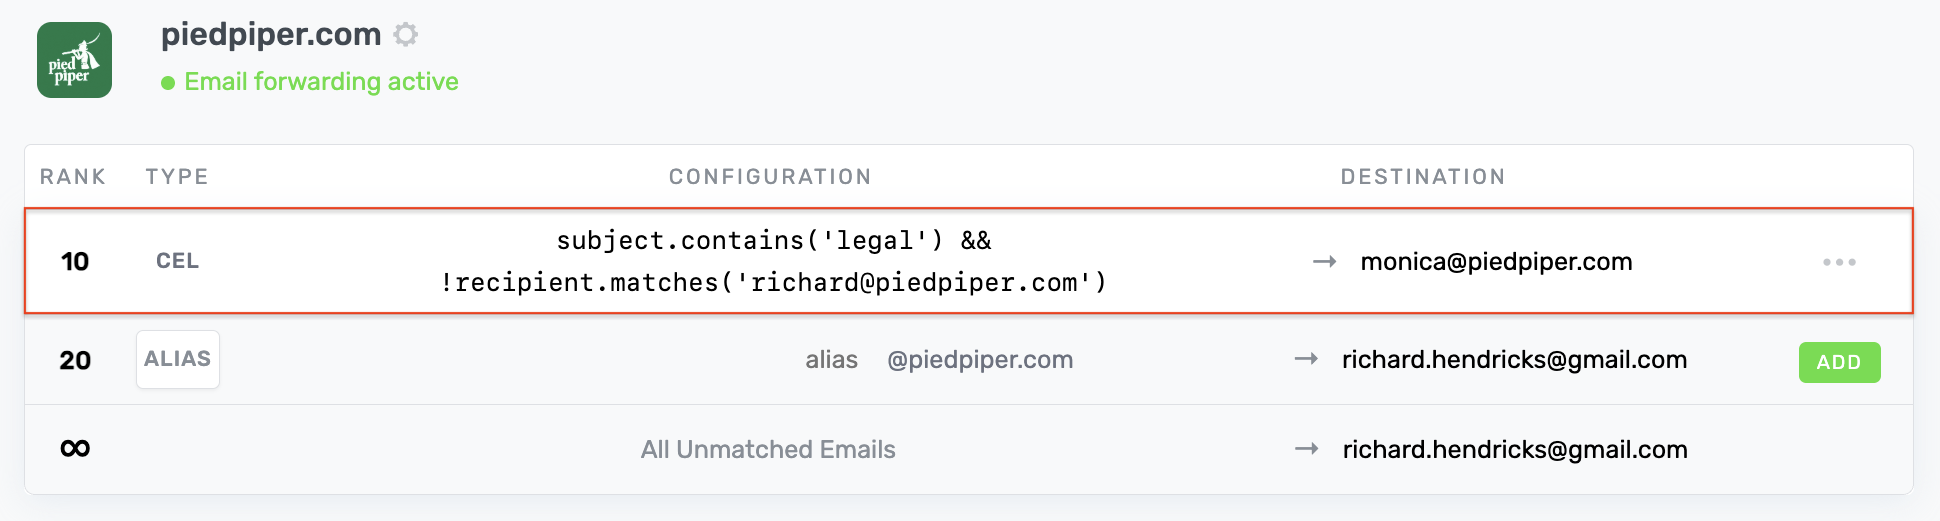
Task: Click the All Unmatched Emails label
Action: pyautogui.click(x=768, y=450)
